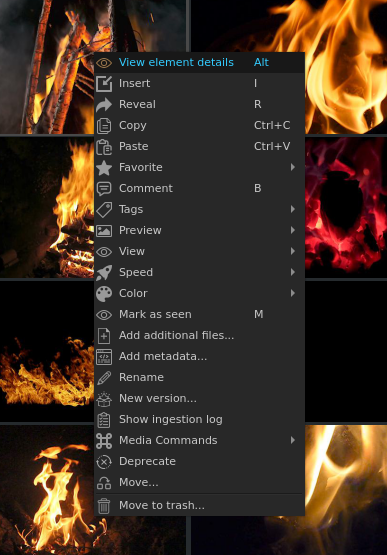Viewport: 387px width, 555px height.
Task: Expand the Favorite submenu arrow
Action: [292, 167]
